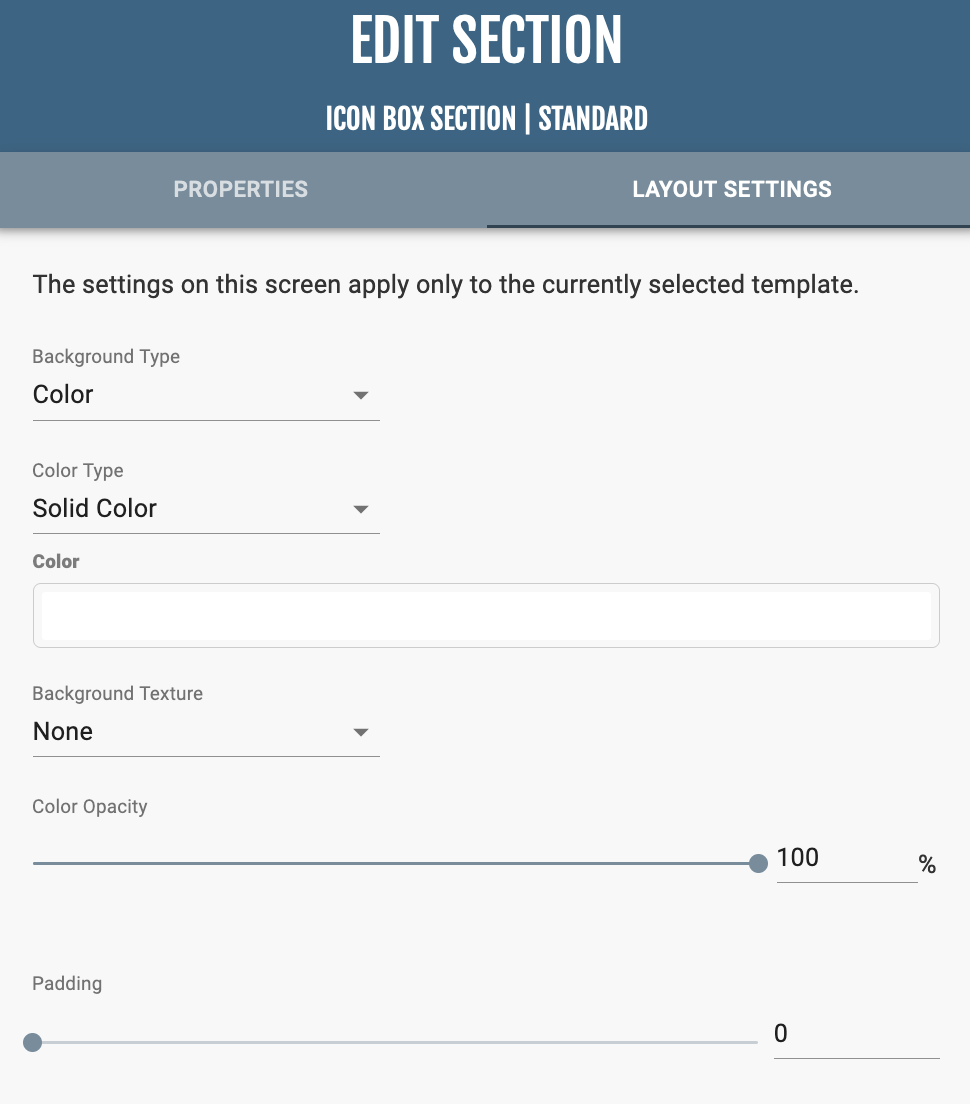Click the Background Type field label
The width and height of the screenshot is (970, 1104).
[106, 357]
